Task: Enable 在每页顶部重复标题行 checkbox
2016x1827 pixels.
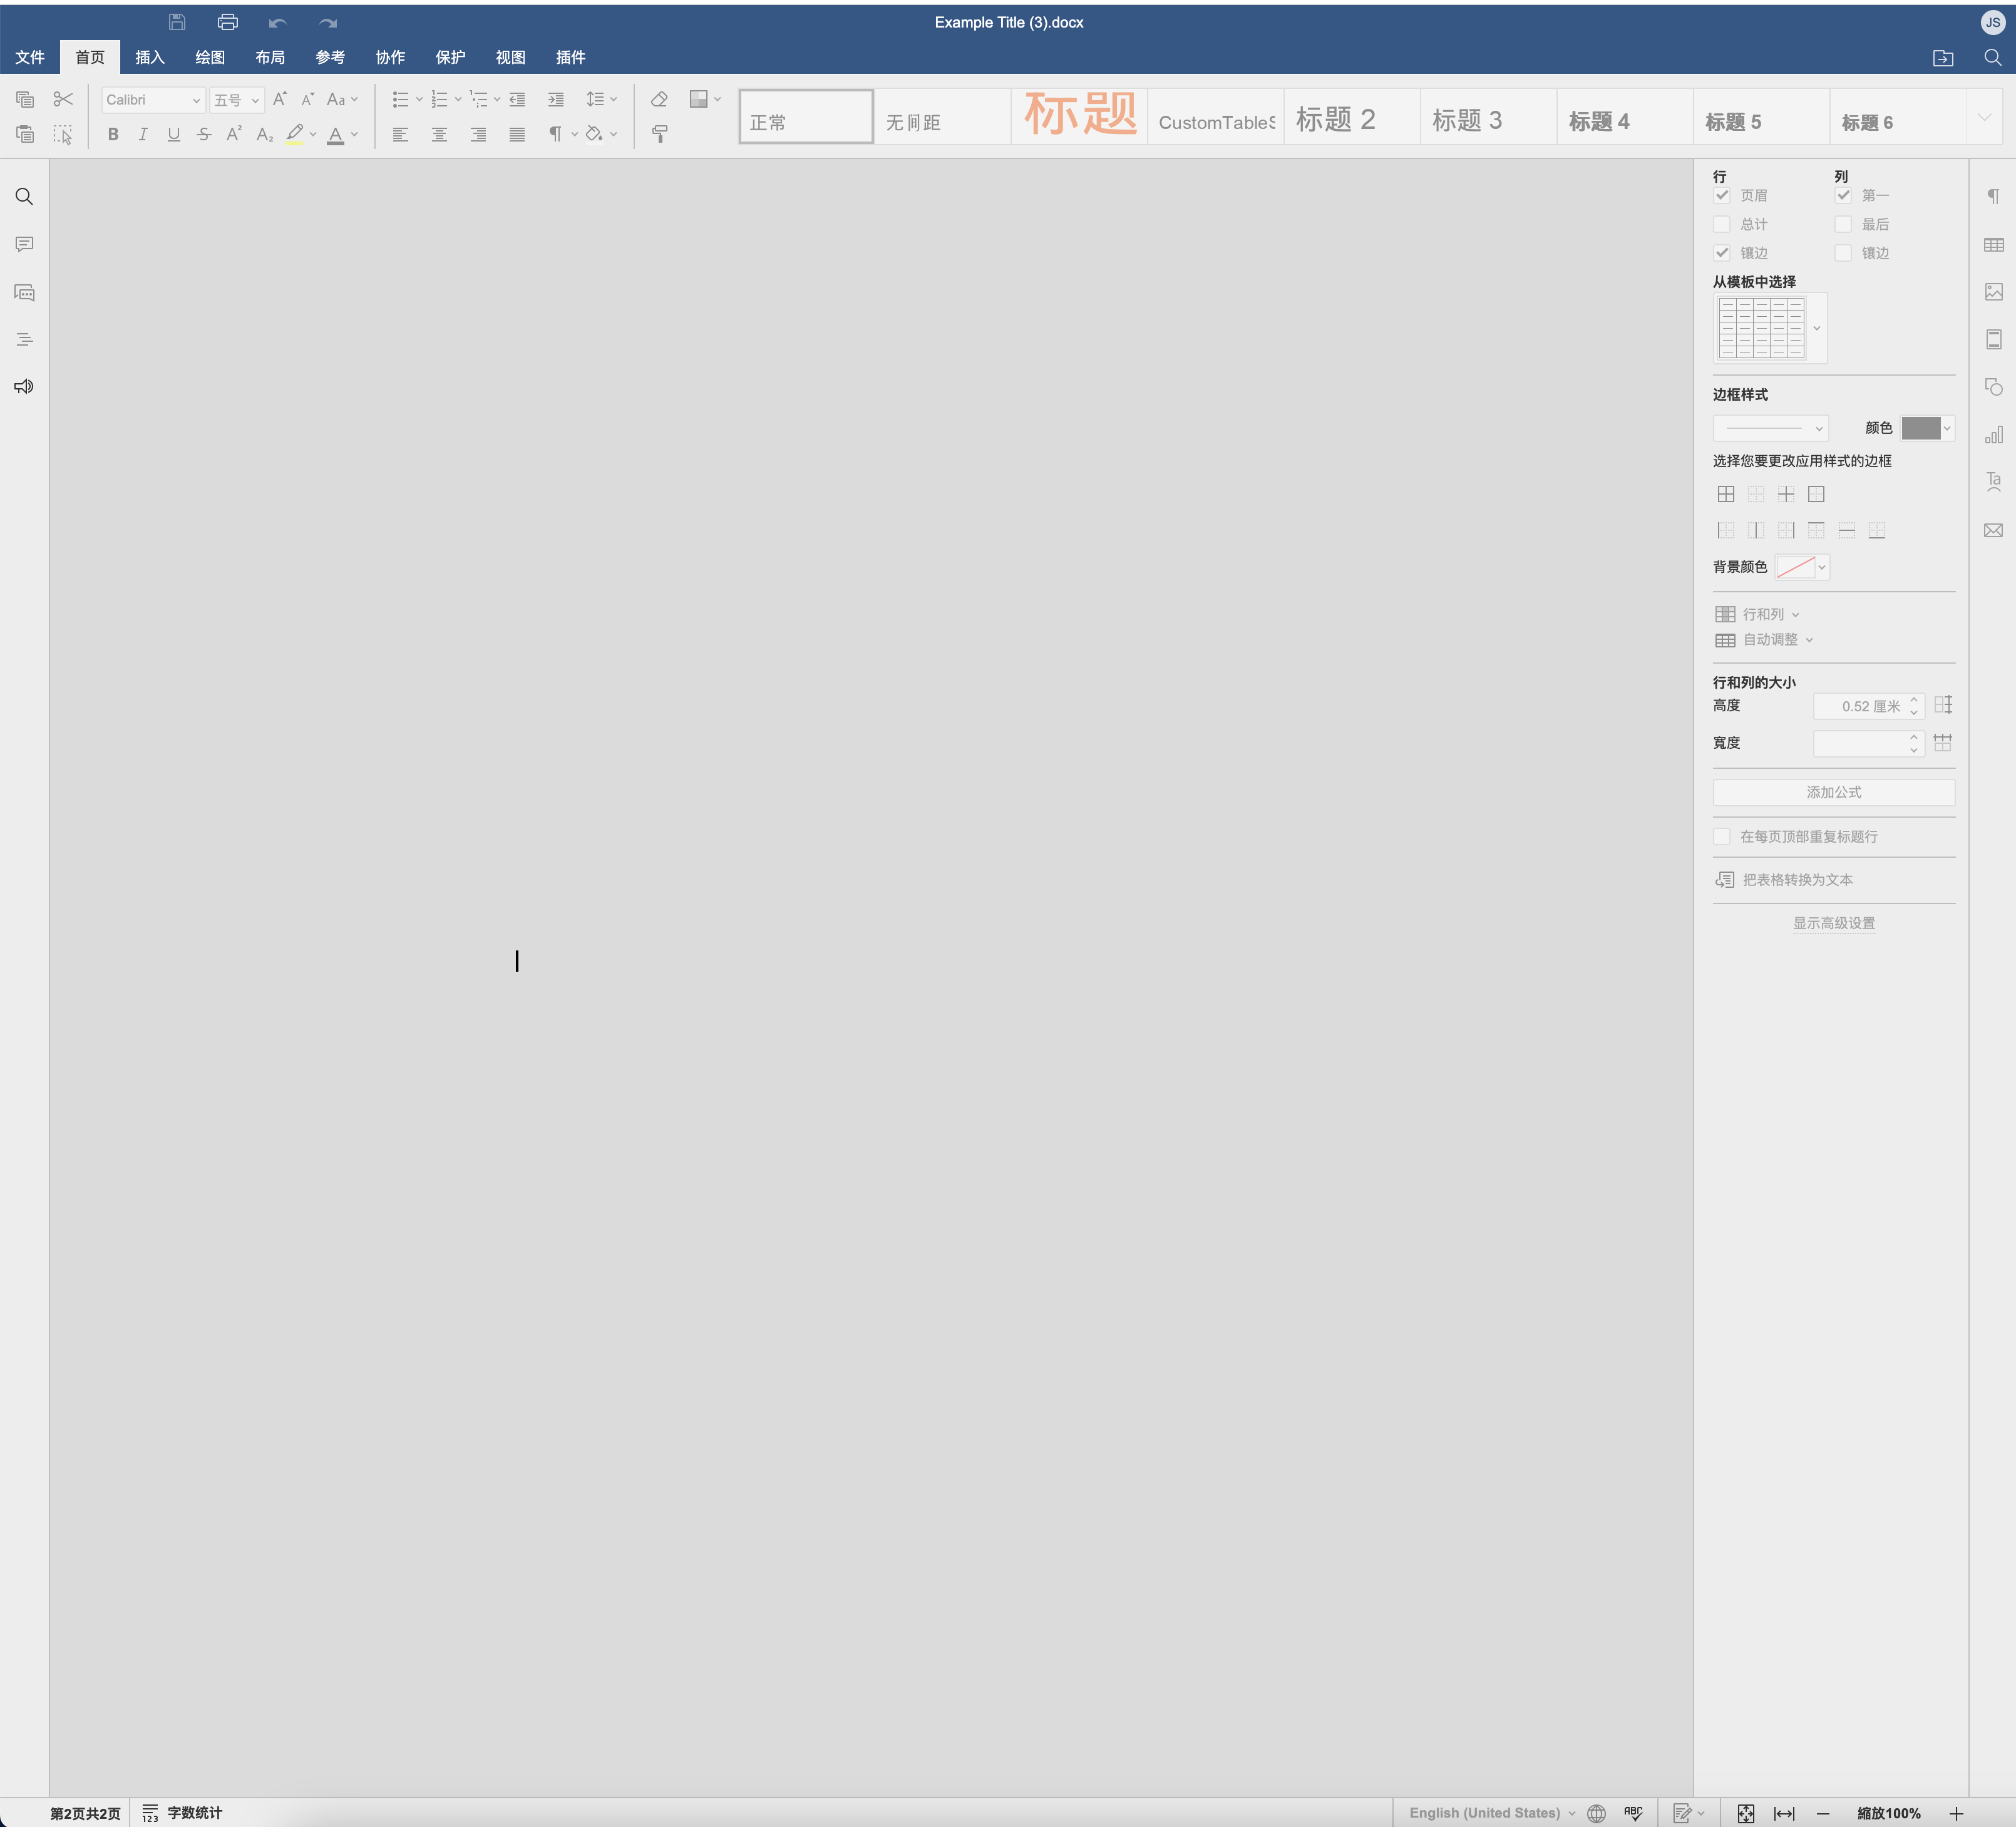Action: coord(1721,836)
